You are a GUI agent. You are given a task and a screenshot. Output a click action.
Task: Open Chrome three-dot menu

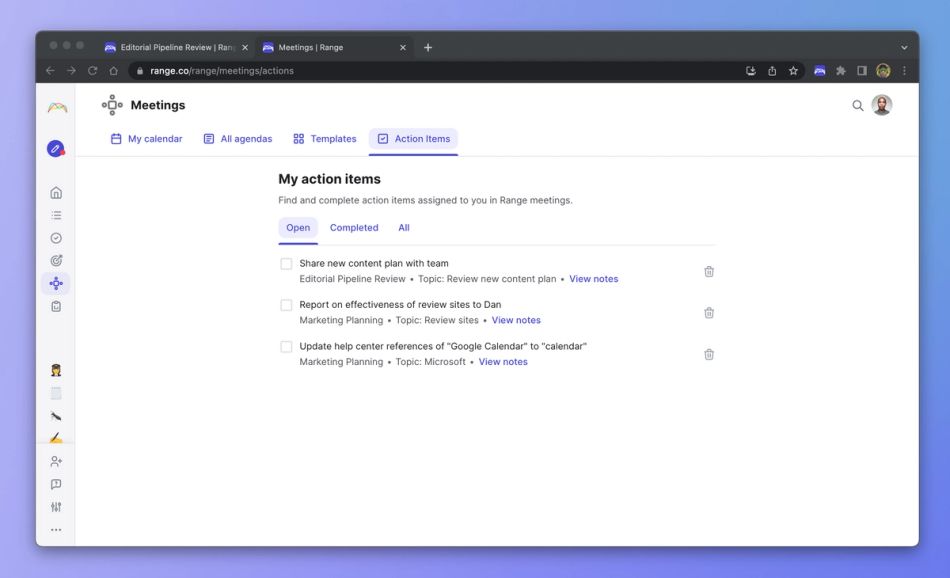click(x=905, y=71)
